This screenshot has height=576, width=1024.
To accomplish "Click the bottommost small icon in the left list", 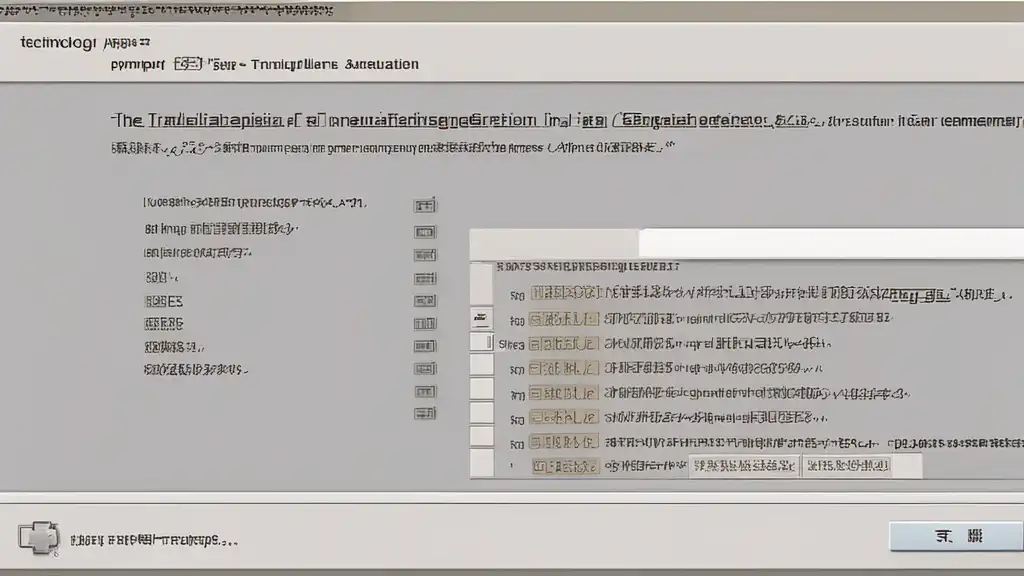I will click(x=424, y=413).
